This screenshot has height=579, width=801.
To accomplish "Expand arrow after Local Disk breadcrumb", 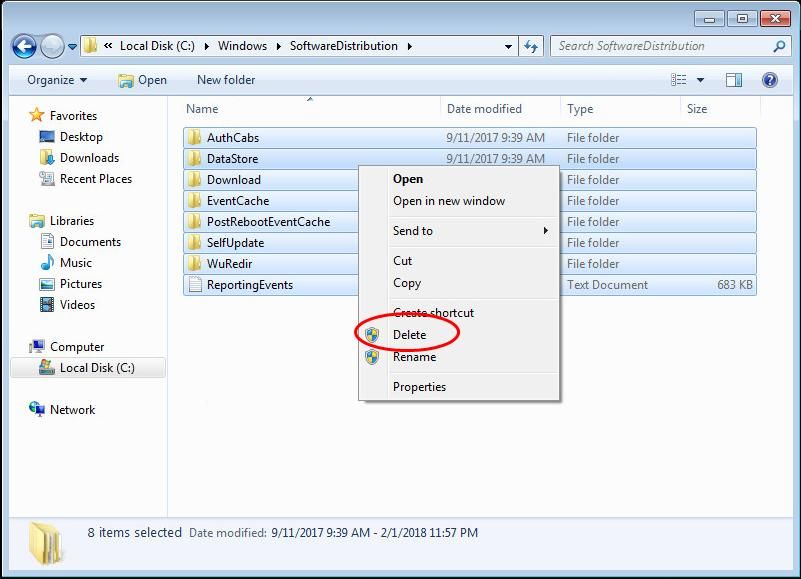I will tap(206, 47).
